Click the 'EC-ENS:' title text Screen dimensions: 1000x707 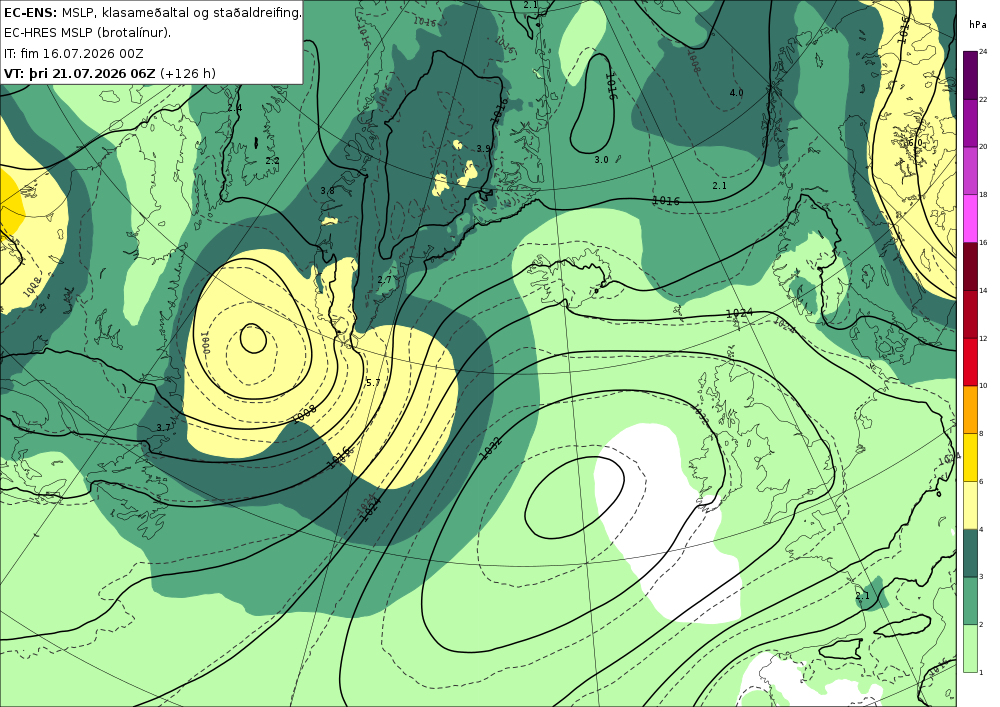point(31,12)
